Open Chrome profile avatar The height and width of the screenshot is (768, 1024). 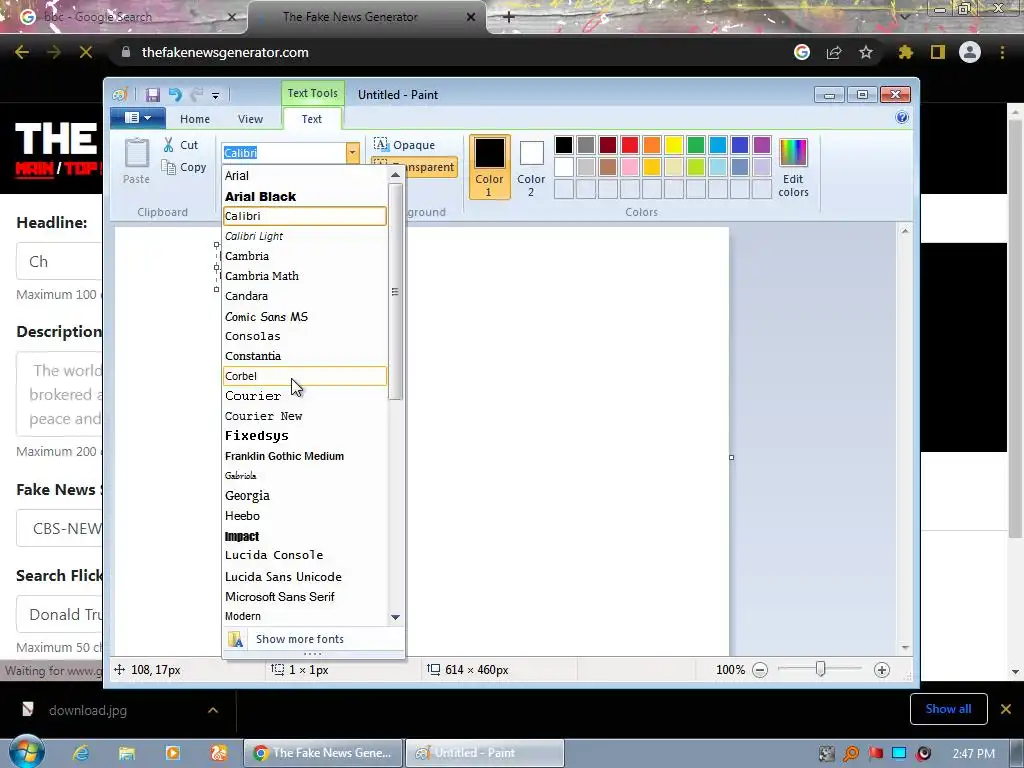click(x=970, y=52)
